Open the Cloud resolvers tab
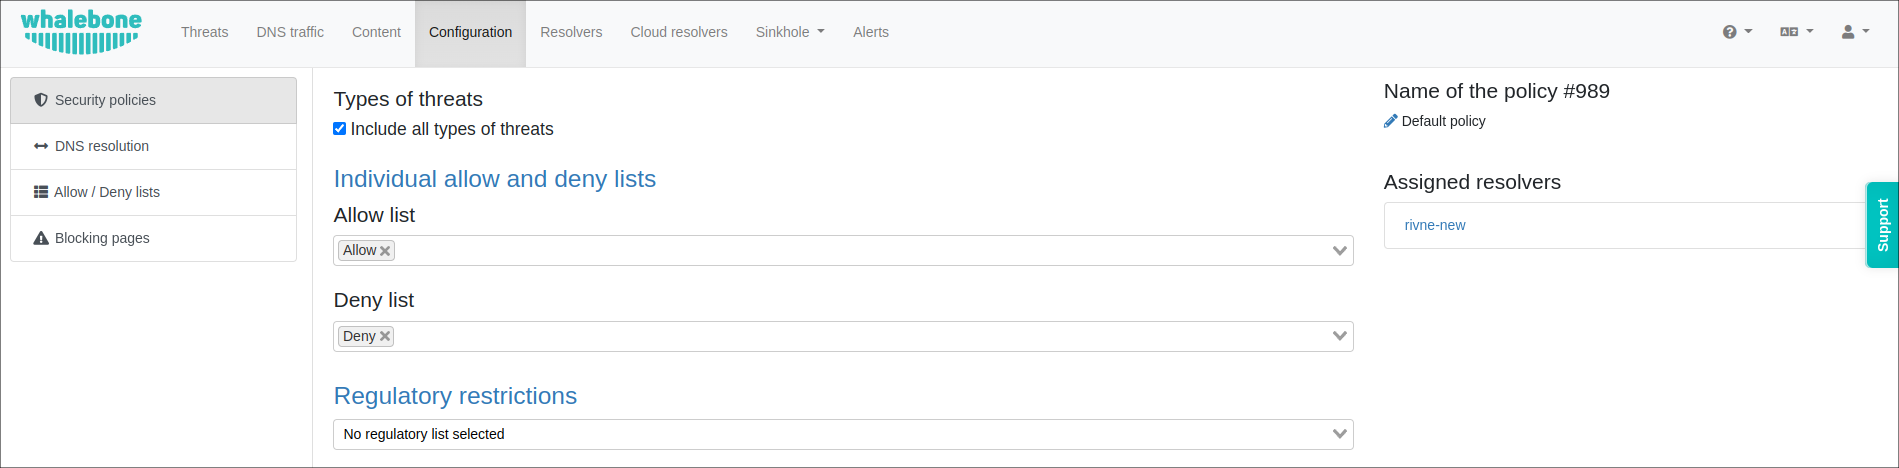The height and width of the screenshot is (468, 1899). point(679,32)
